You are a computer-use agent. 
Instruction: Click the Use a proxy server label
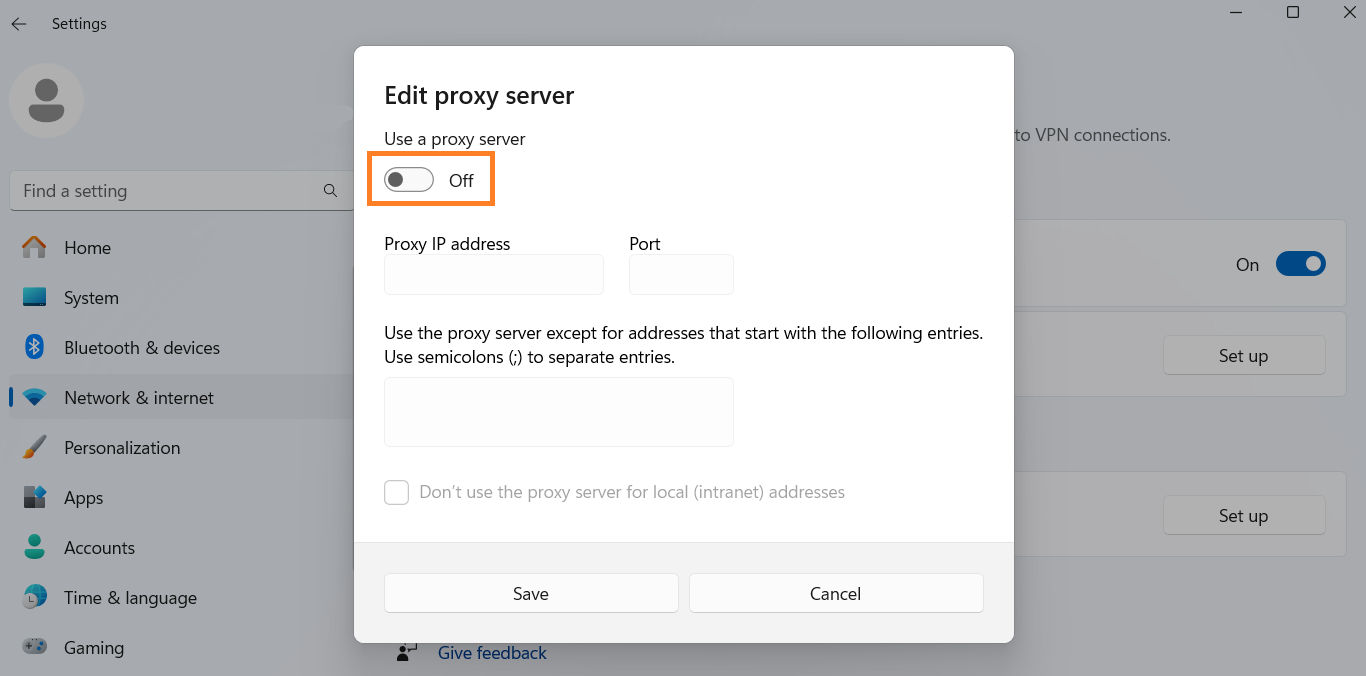(455, 139)
